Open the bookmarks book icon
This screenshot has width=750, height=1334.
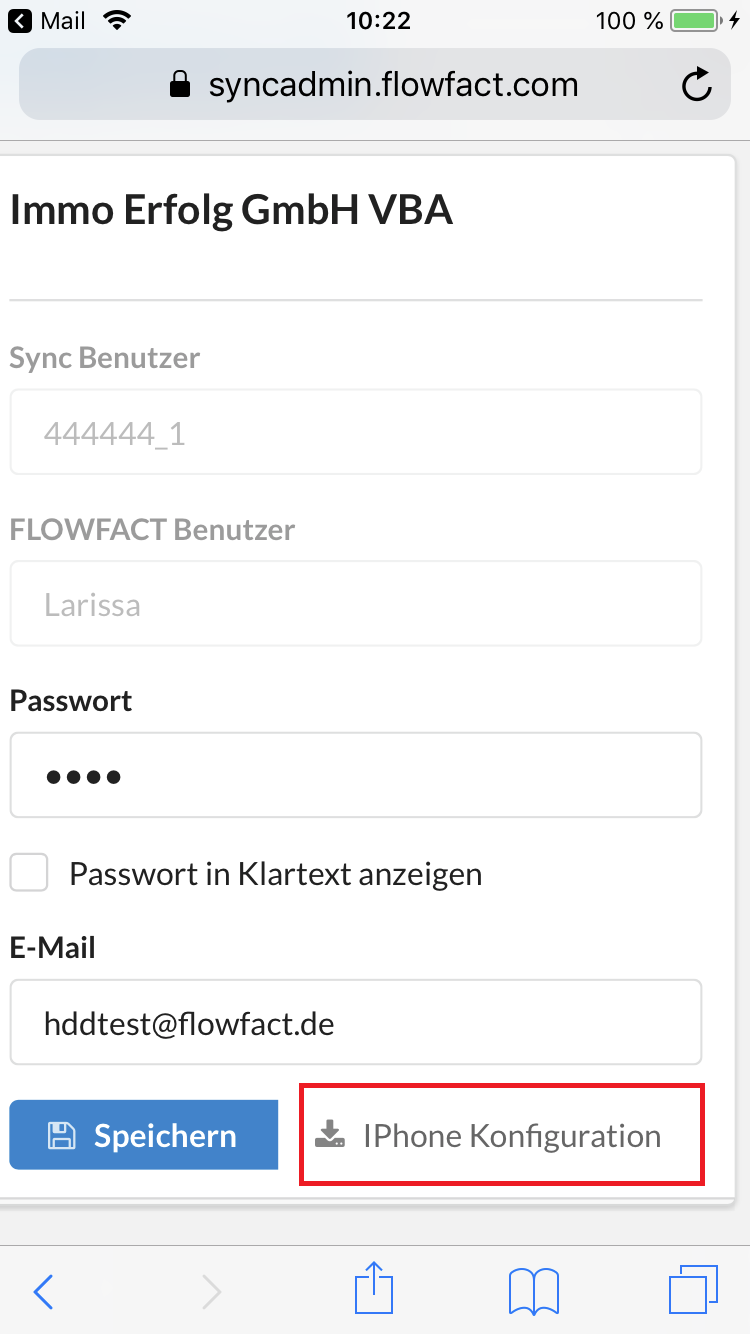click(x=534, y=1291)
